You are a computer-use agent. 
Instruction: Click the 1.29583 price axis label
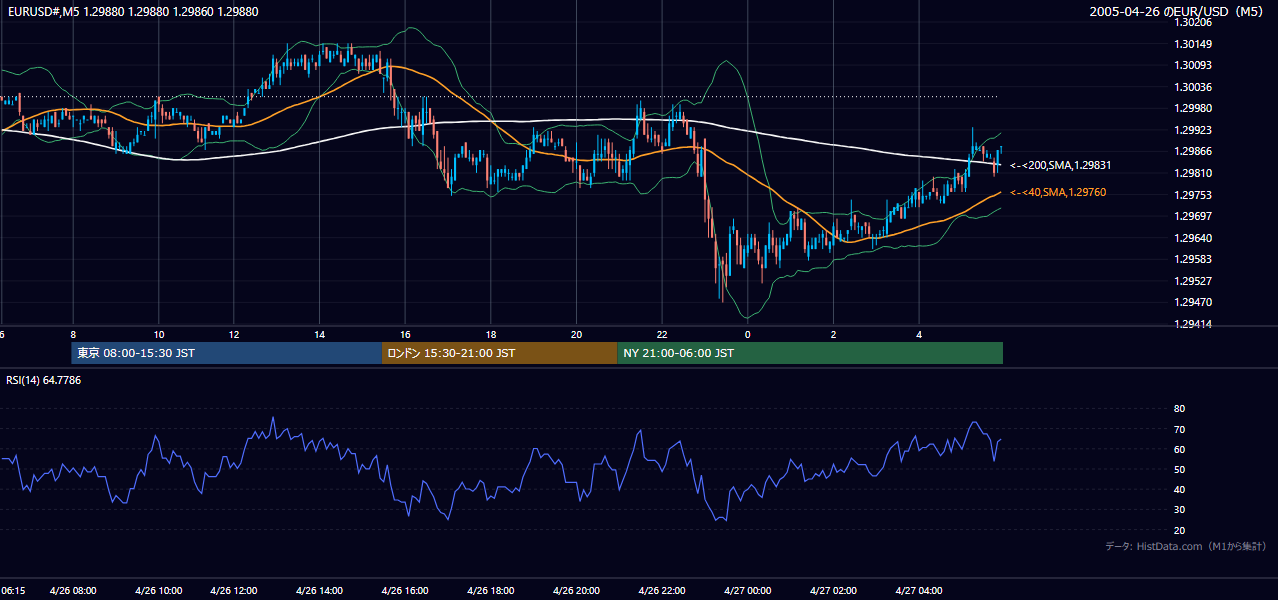(1193, 259)
